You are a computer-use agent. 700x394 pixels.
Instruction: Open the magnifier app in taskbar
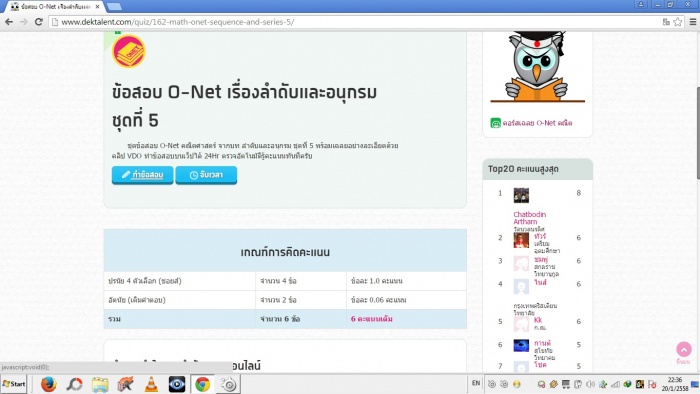pos(75,384)
